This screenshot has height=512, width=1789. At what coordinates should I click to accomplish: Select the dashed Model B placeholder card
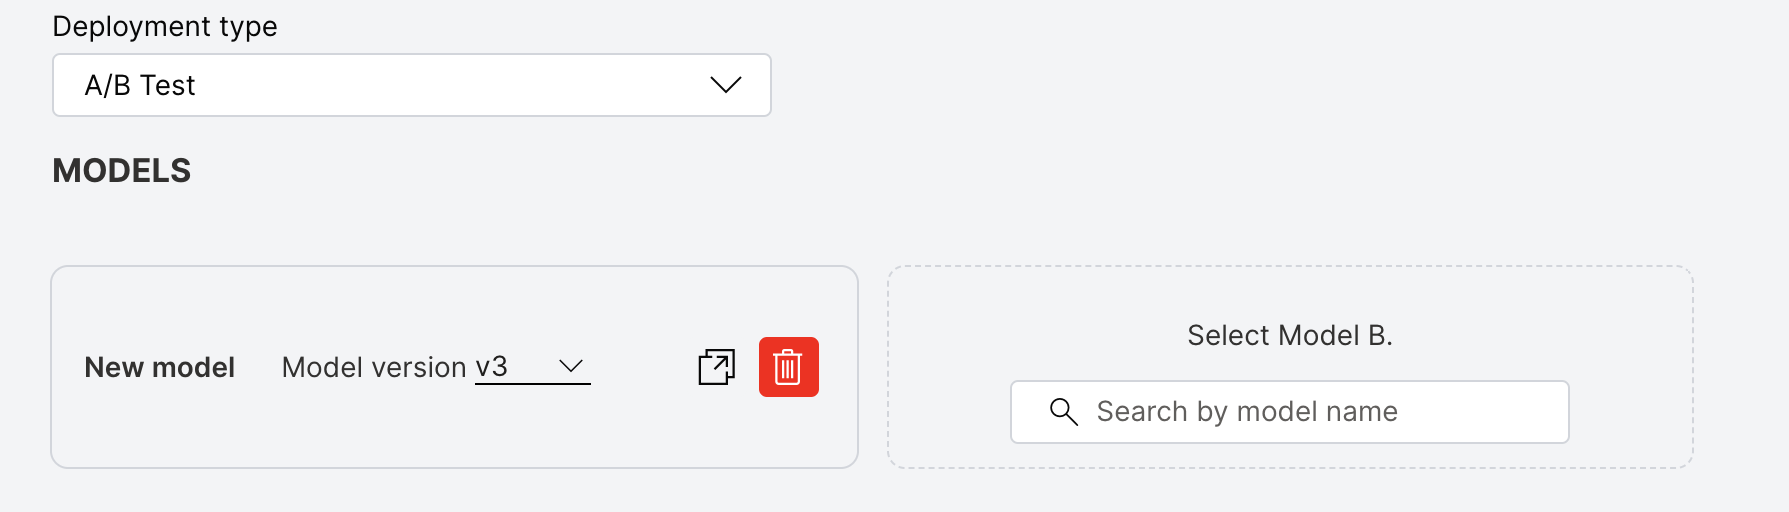[1290, 367]
